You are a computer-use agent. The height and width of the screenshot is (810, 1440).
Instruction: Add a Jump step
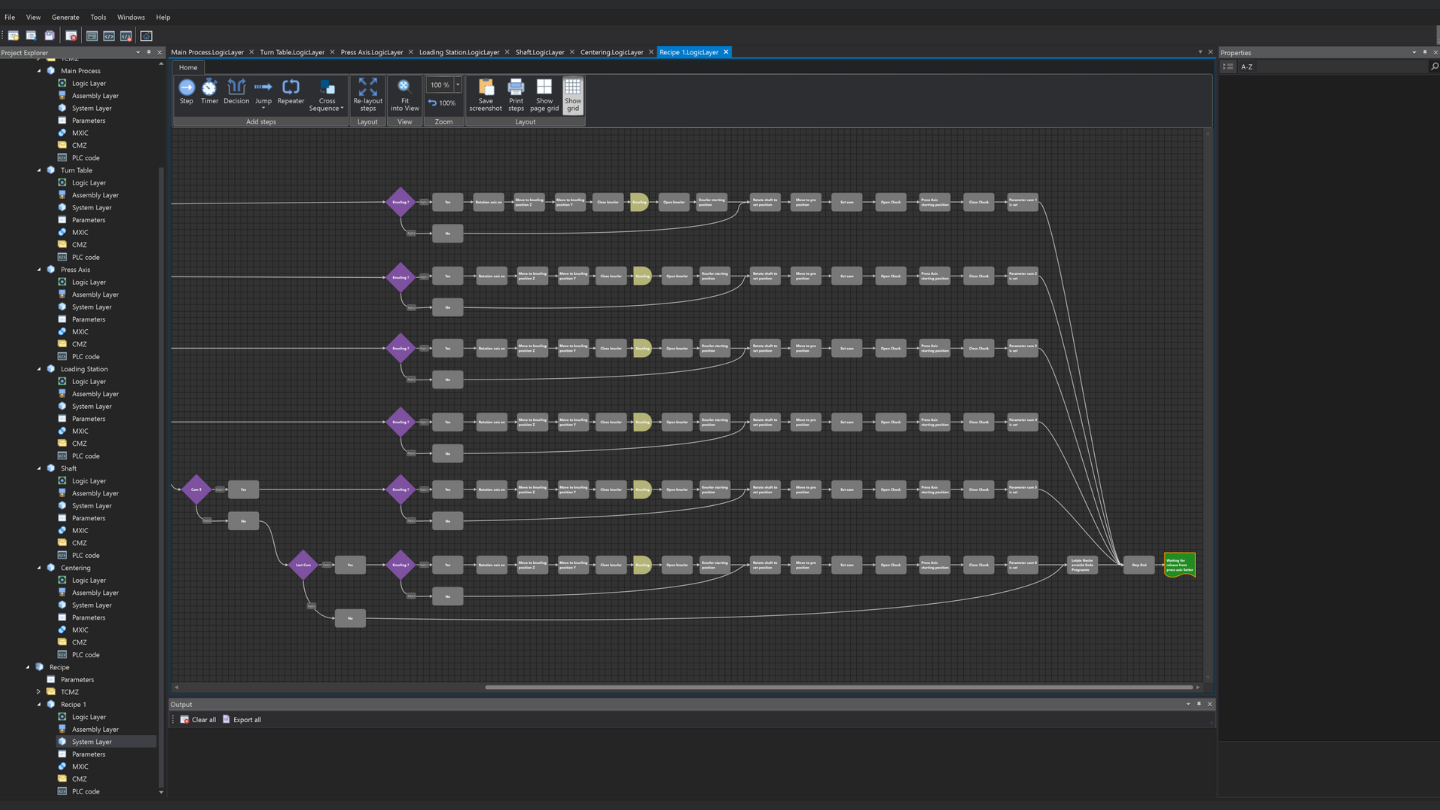click(x=263, y=93)
